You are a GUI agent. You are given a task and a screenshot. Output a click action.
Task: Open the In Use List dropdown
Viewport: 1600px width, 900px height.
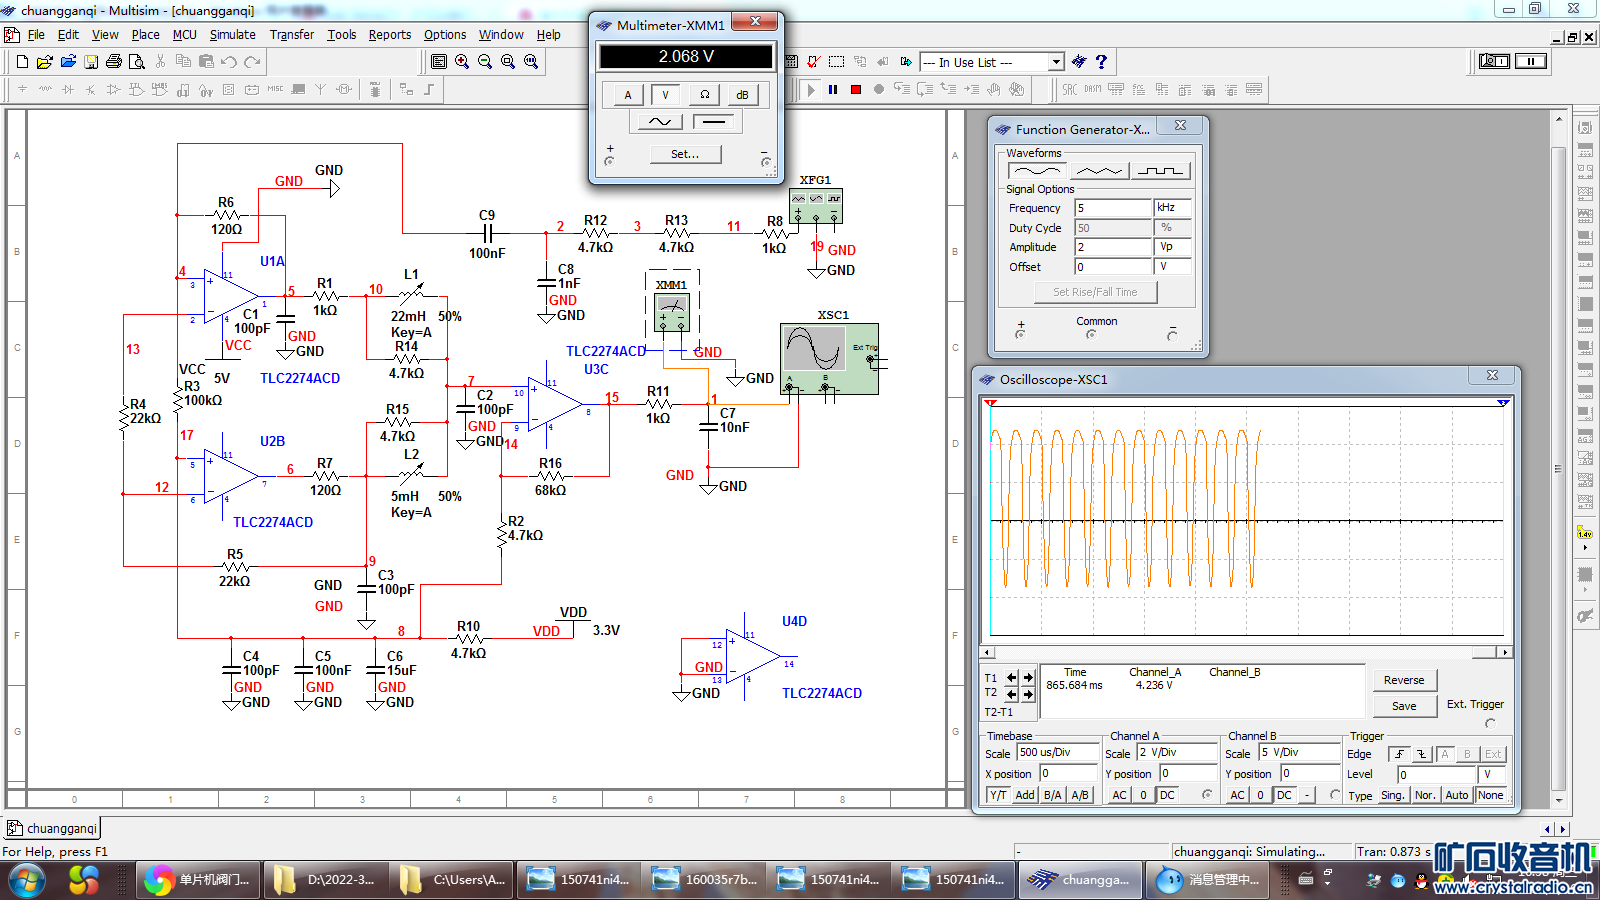coord(1055,62)
